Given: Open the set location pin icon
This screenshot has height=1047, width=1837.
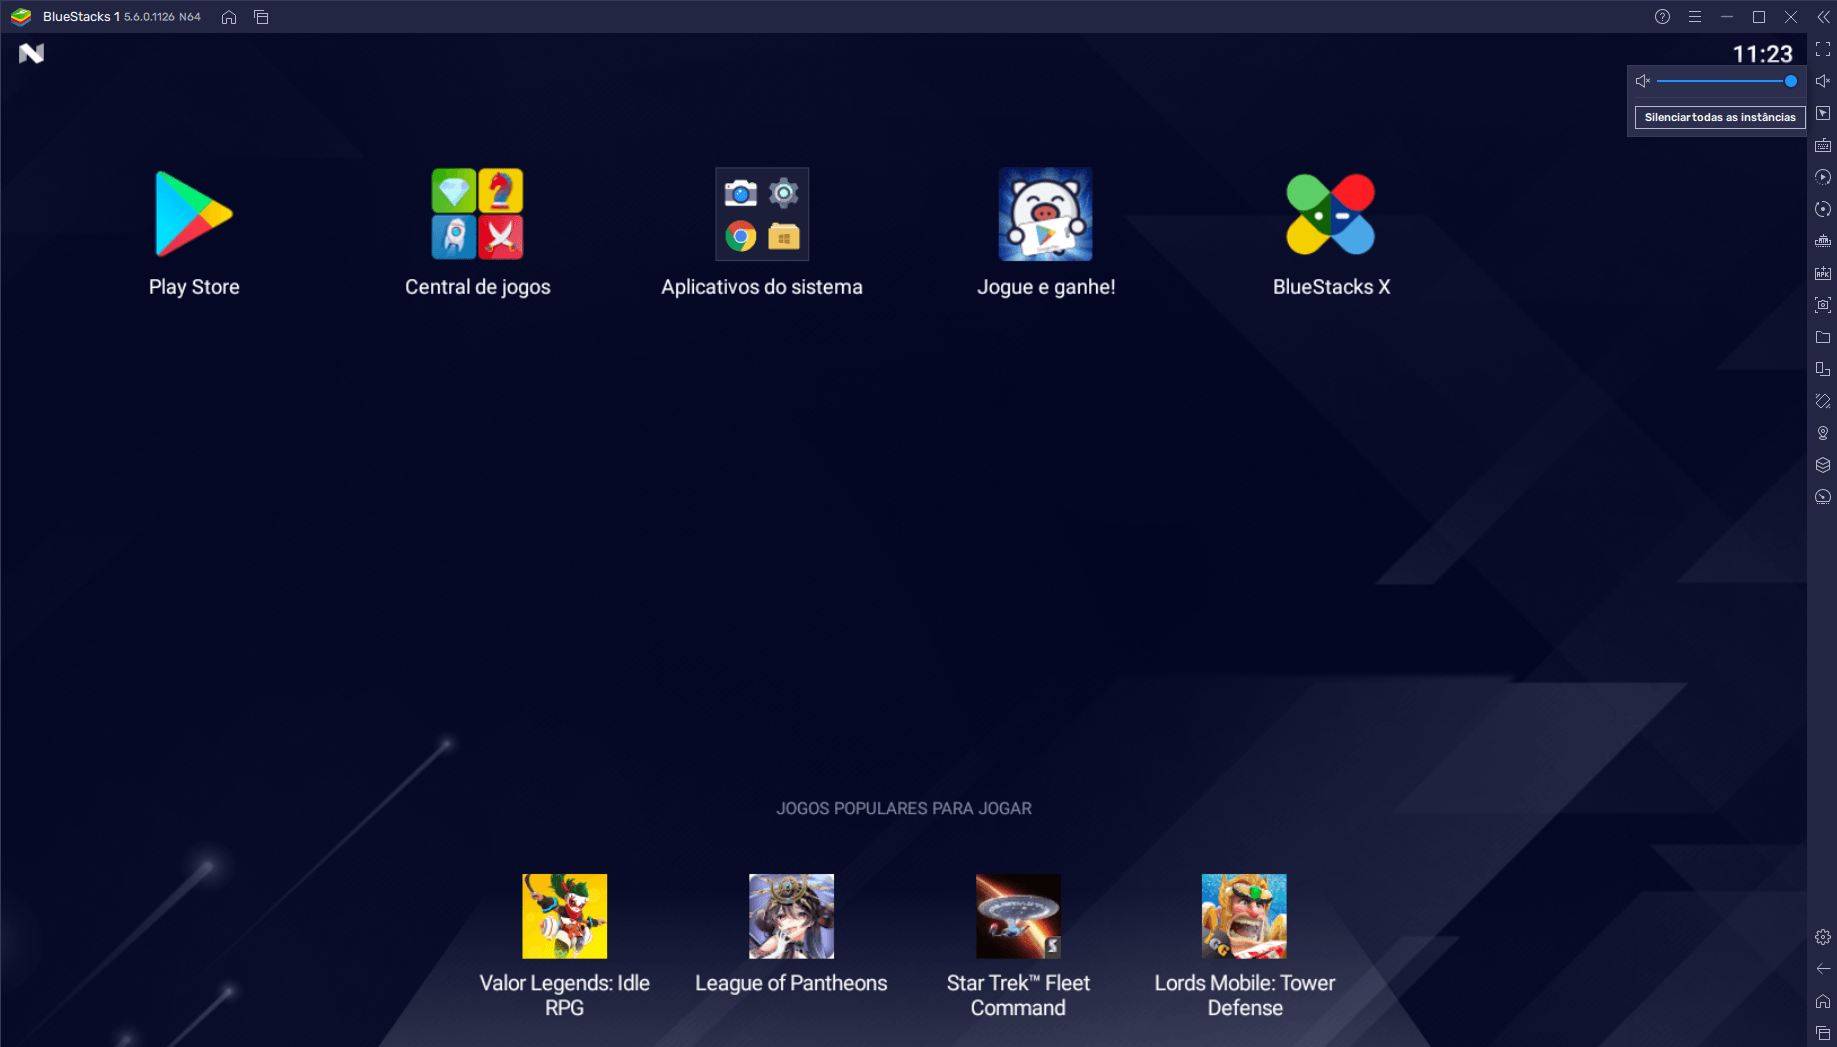Looking at the screenshot, I should [1823, 433].
